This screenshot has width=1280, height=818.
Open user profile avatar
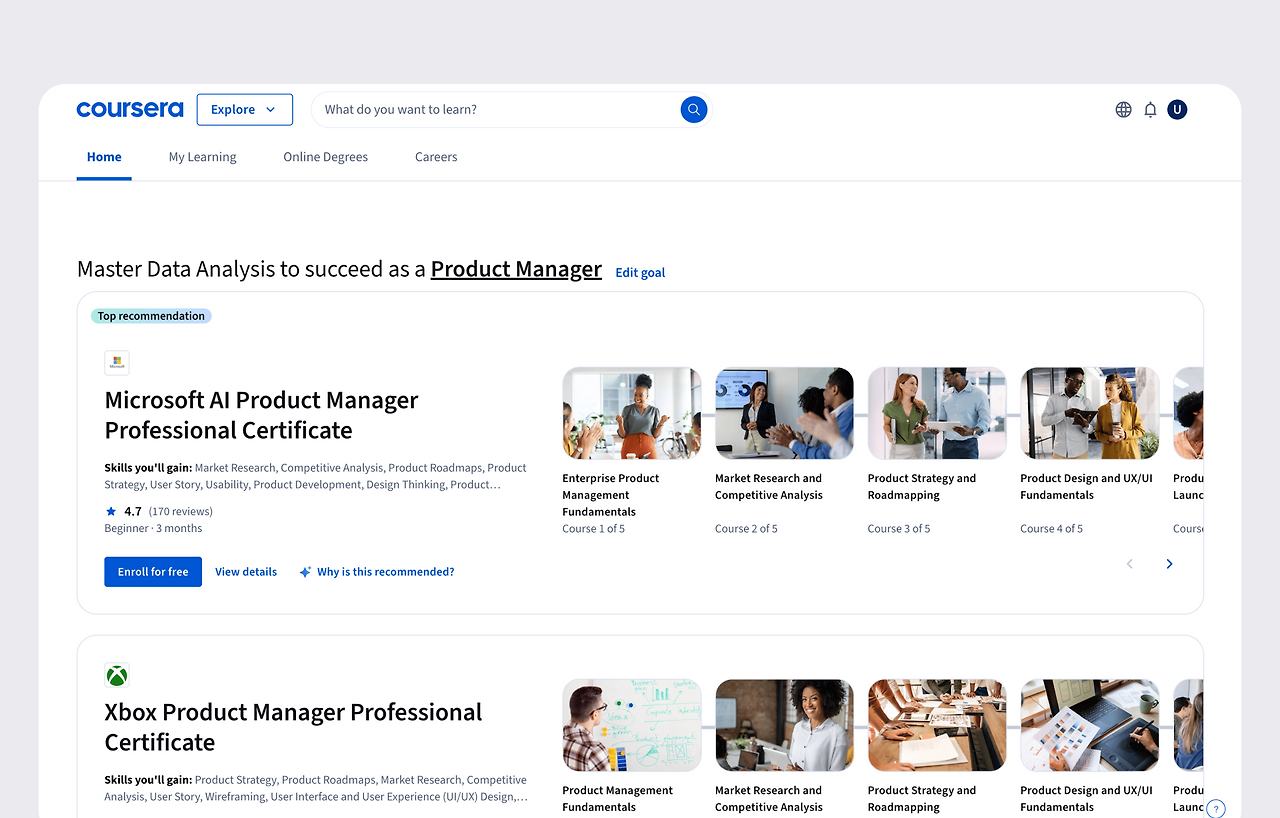pos(1177,110)
